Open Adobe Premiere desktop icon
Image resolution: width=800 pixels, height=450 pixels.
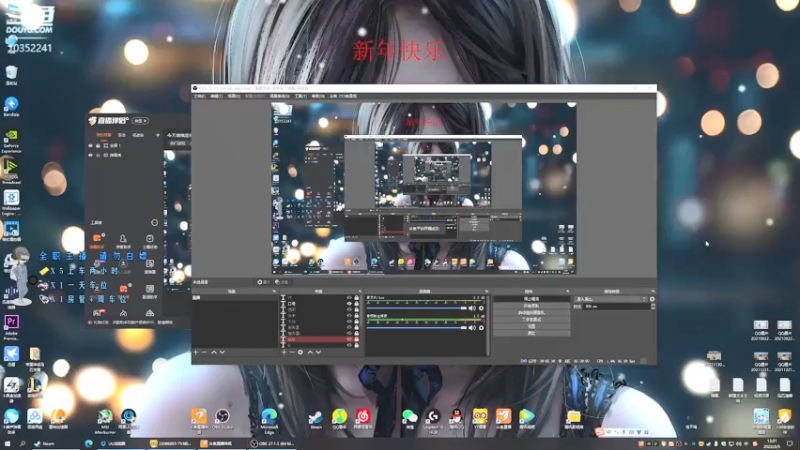[x=11, y=327]
